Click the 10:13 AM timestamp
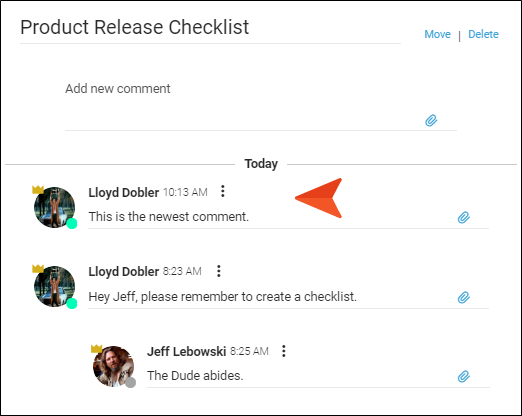This screenshot has height=416, width=522. pos(185,192)
